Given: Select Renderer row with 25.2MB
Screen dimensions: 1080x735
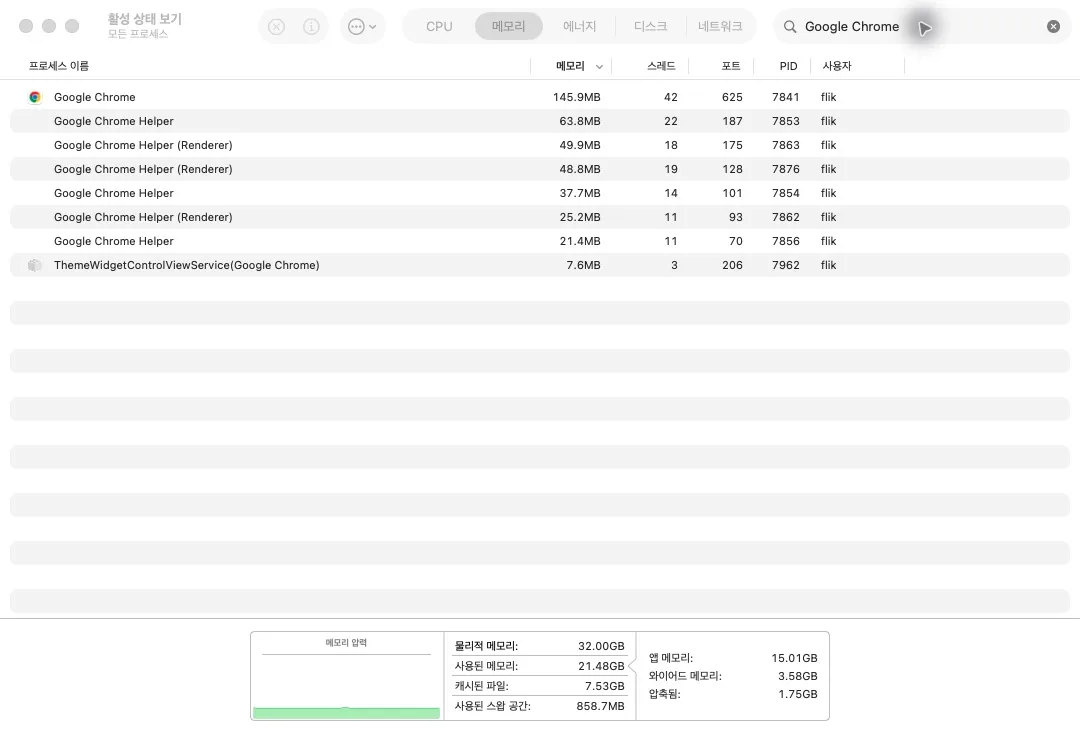Looking at the screenshot, I should (x=540, y=217).
